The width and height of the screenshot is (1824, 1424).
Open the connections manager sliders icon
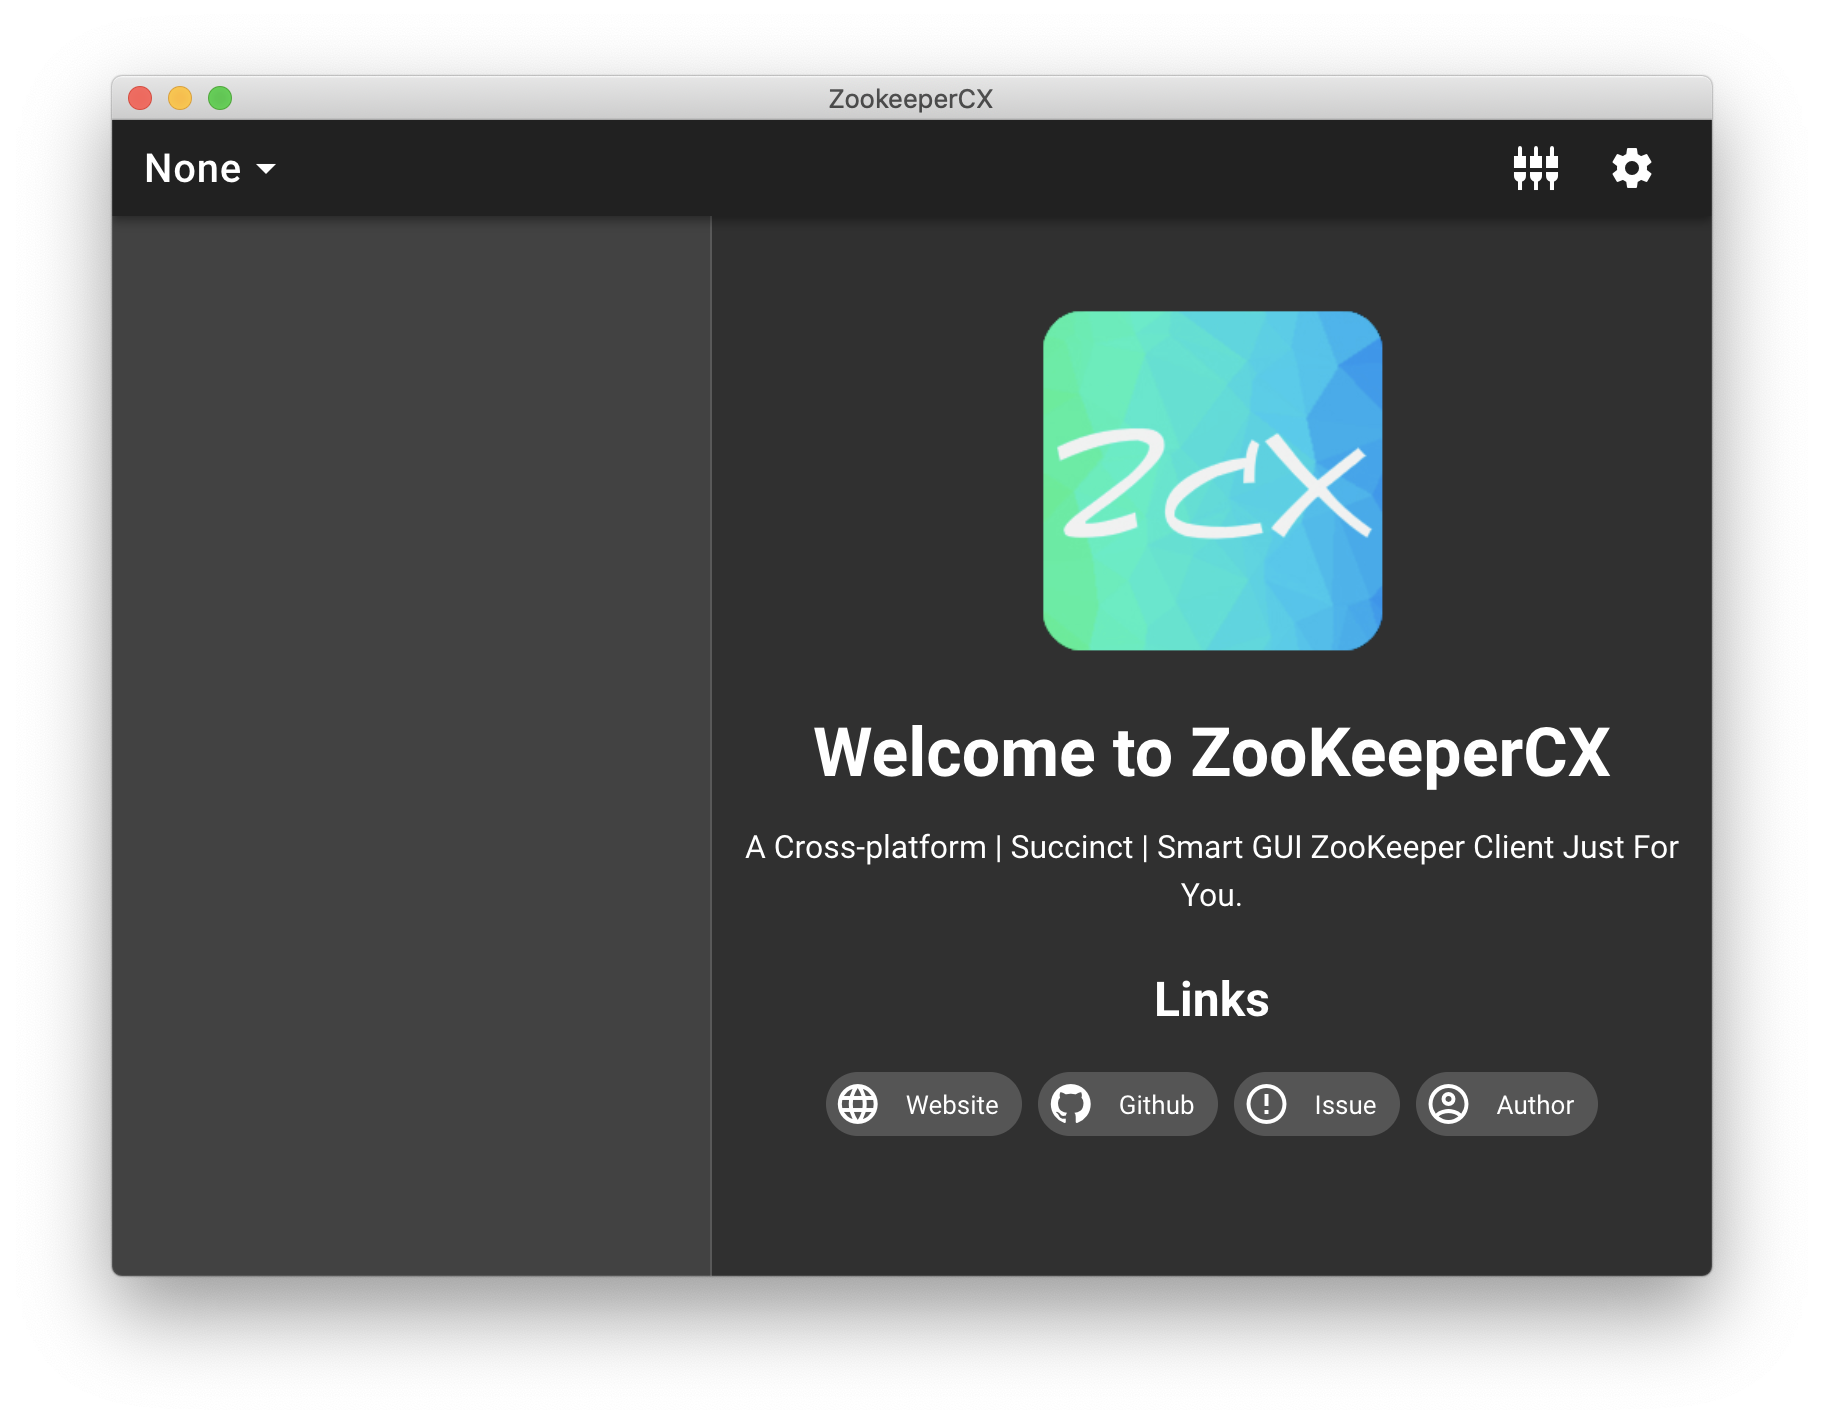pyautogui.click(x=1535, y=168)
